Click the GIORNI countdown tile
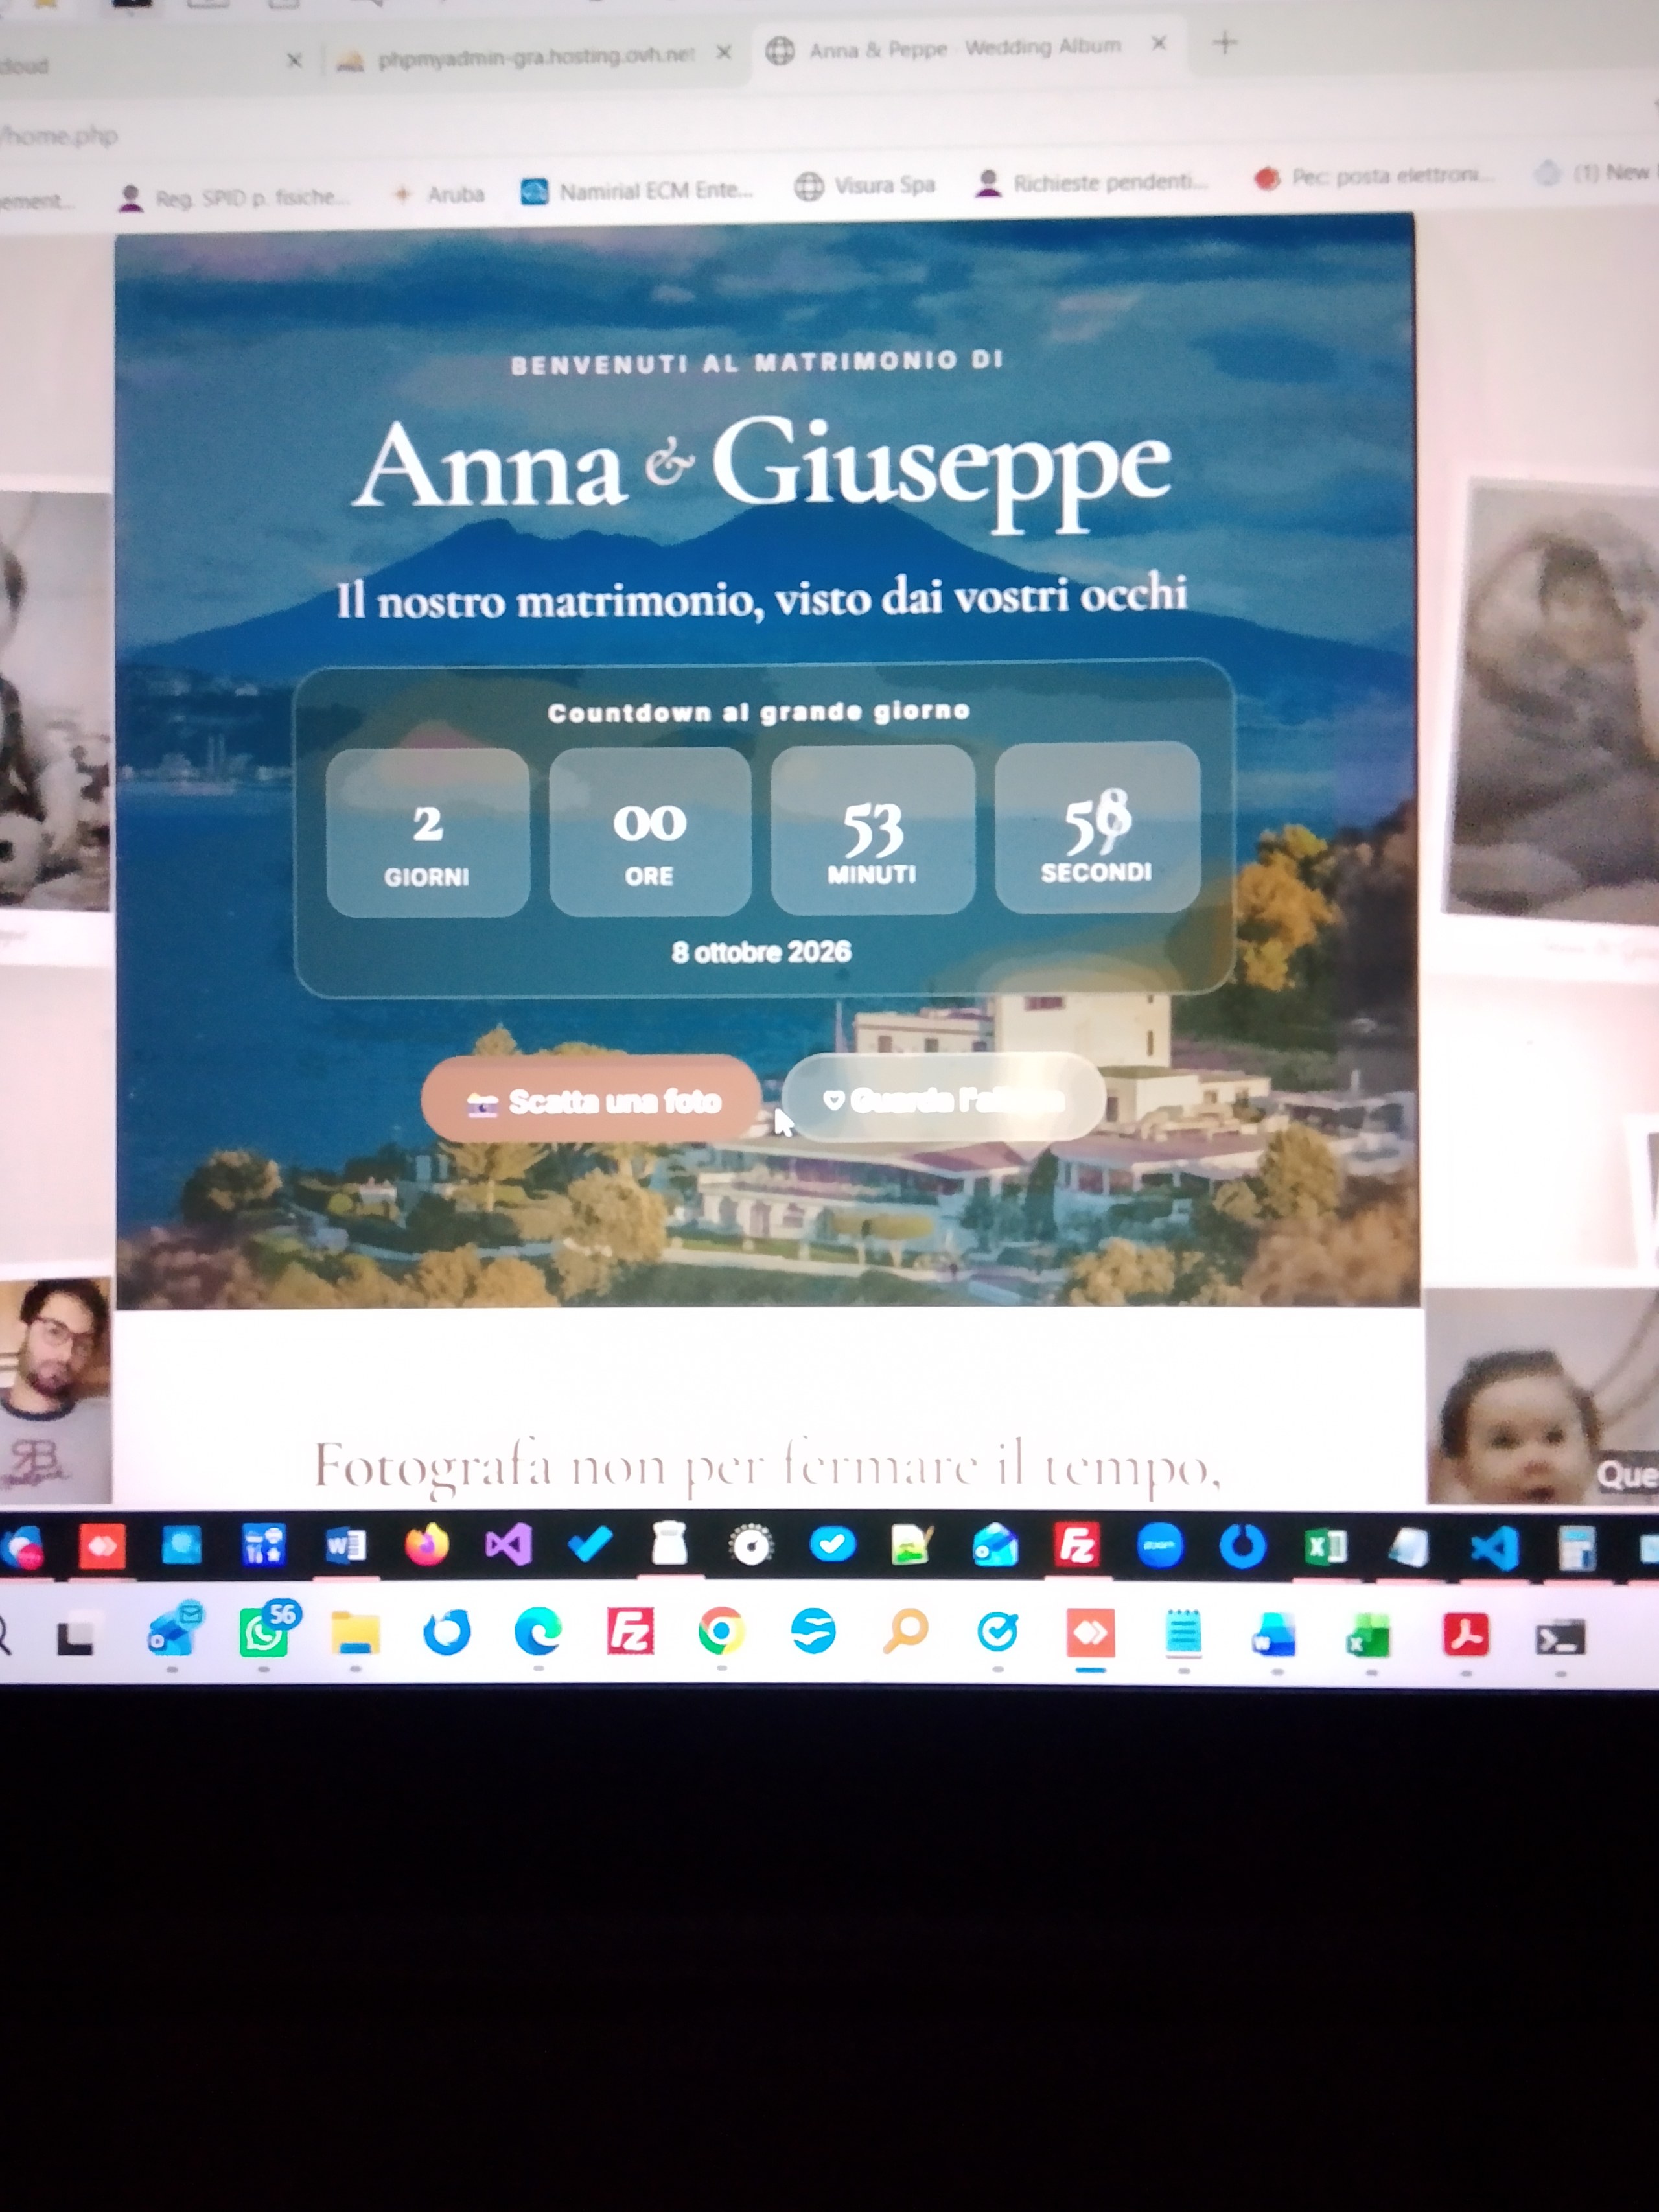 (427, 833)
